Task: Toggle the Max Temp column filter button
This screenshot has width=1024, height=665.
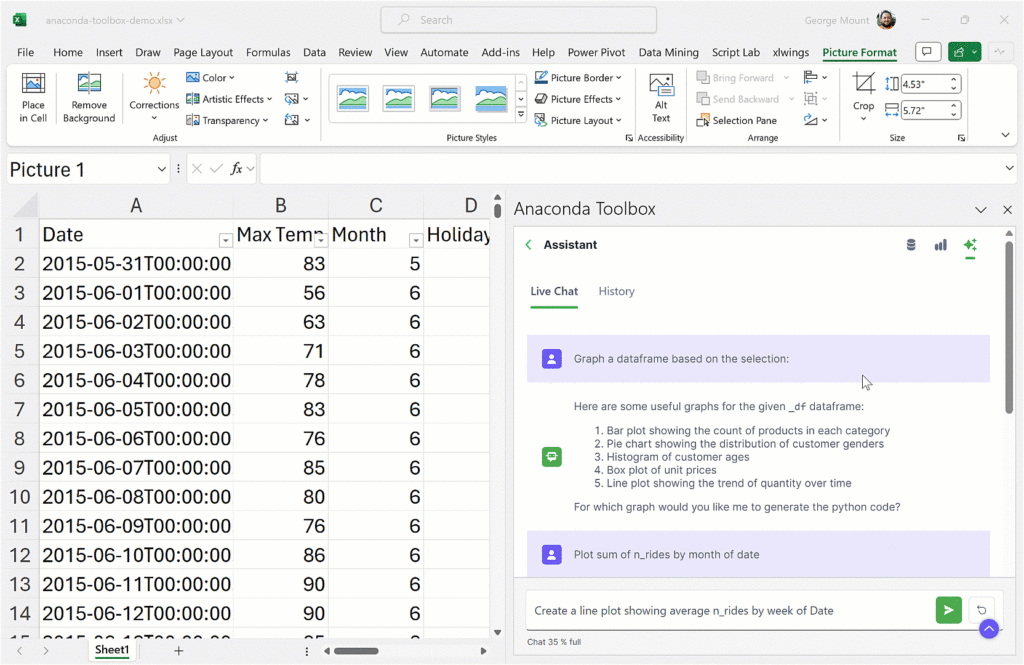Action: coord(320,239)
